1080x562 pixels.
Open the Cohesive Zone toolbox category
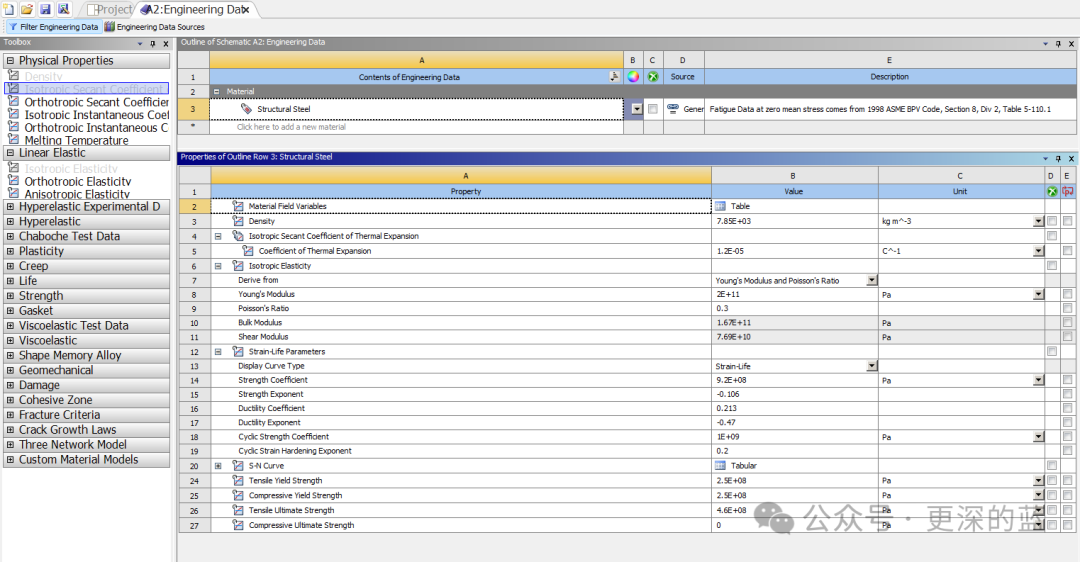click(87, 400)
